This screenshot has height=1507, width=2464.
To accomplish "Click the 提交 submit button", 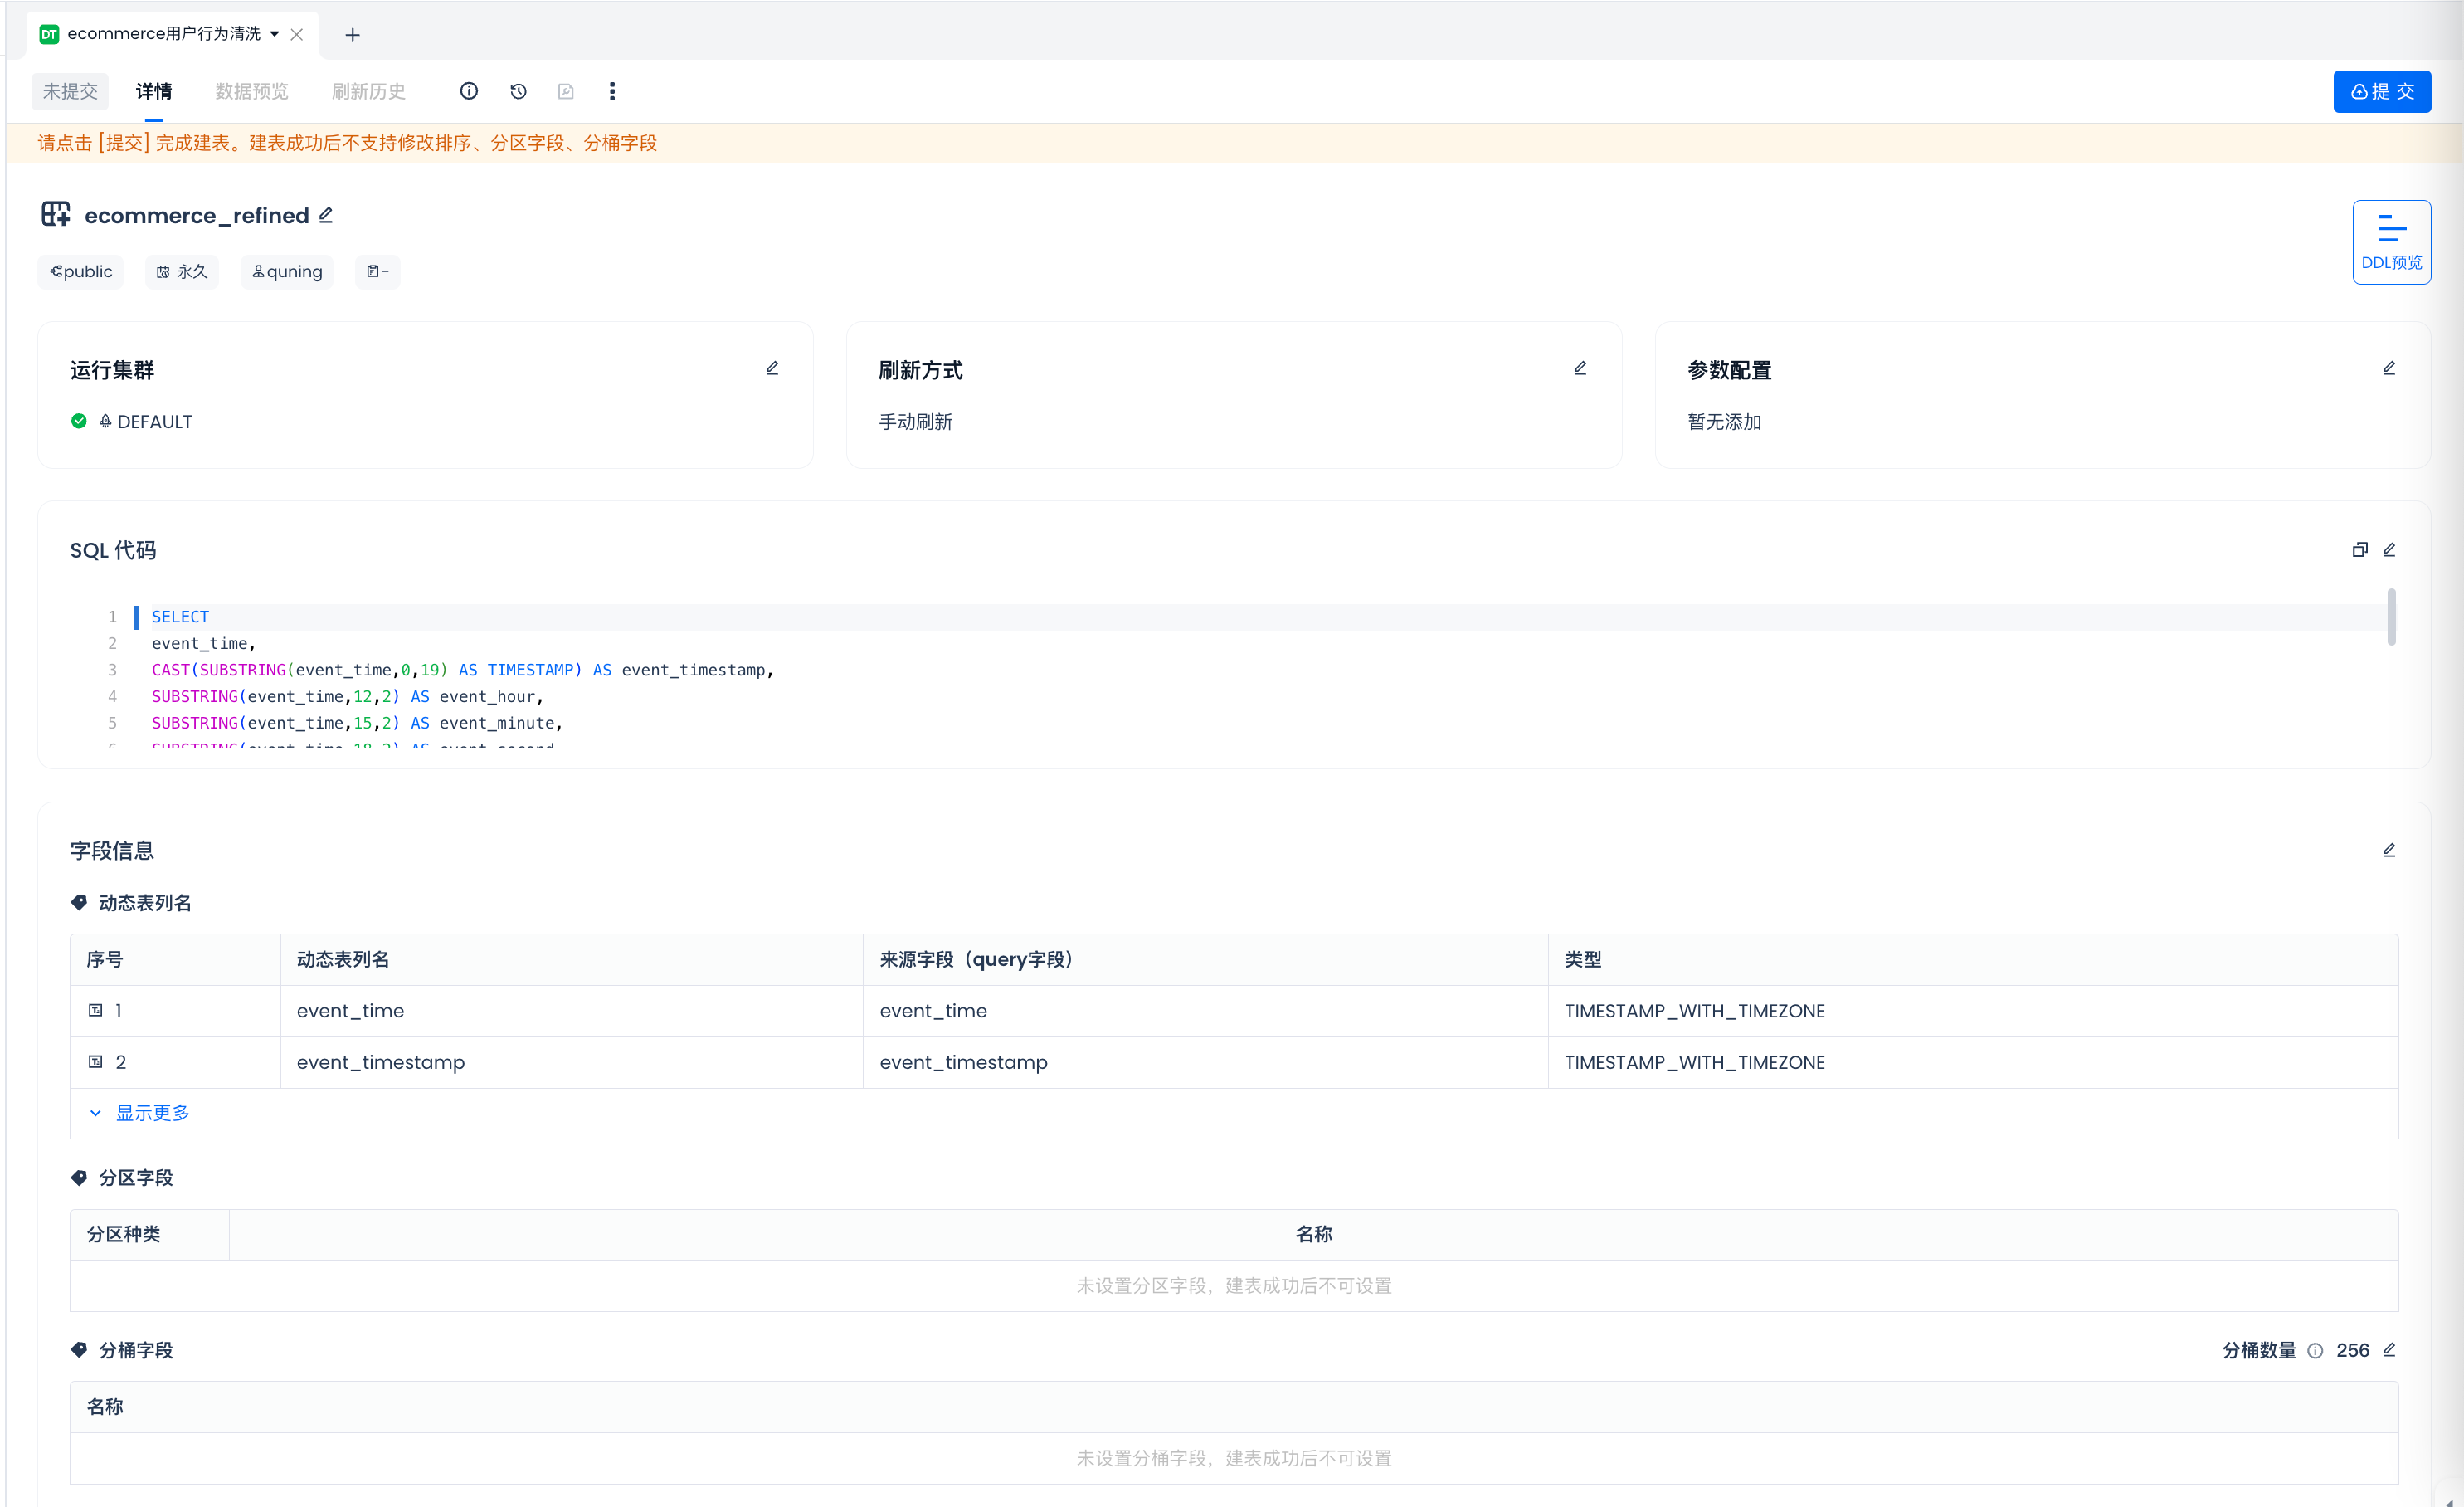I will click(2382, 91).
